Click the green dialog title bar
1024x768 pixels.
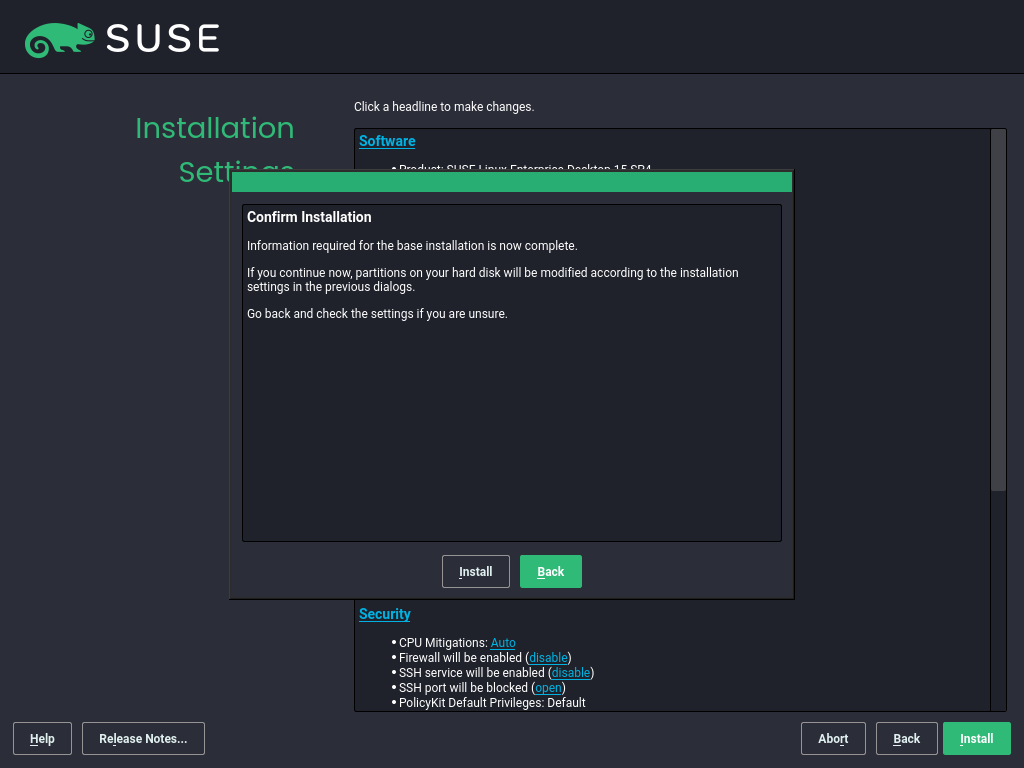pyautogui.click(x=512, y=182)
